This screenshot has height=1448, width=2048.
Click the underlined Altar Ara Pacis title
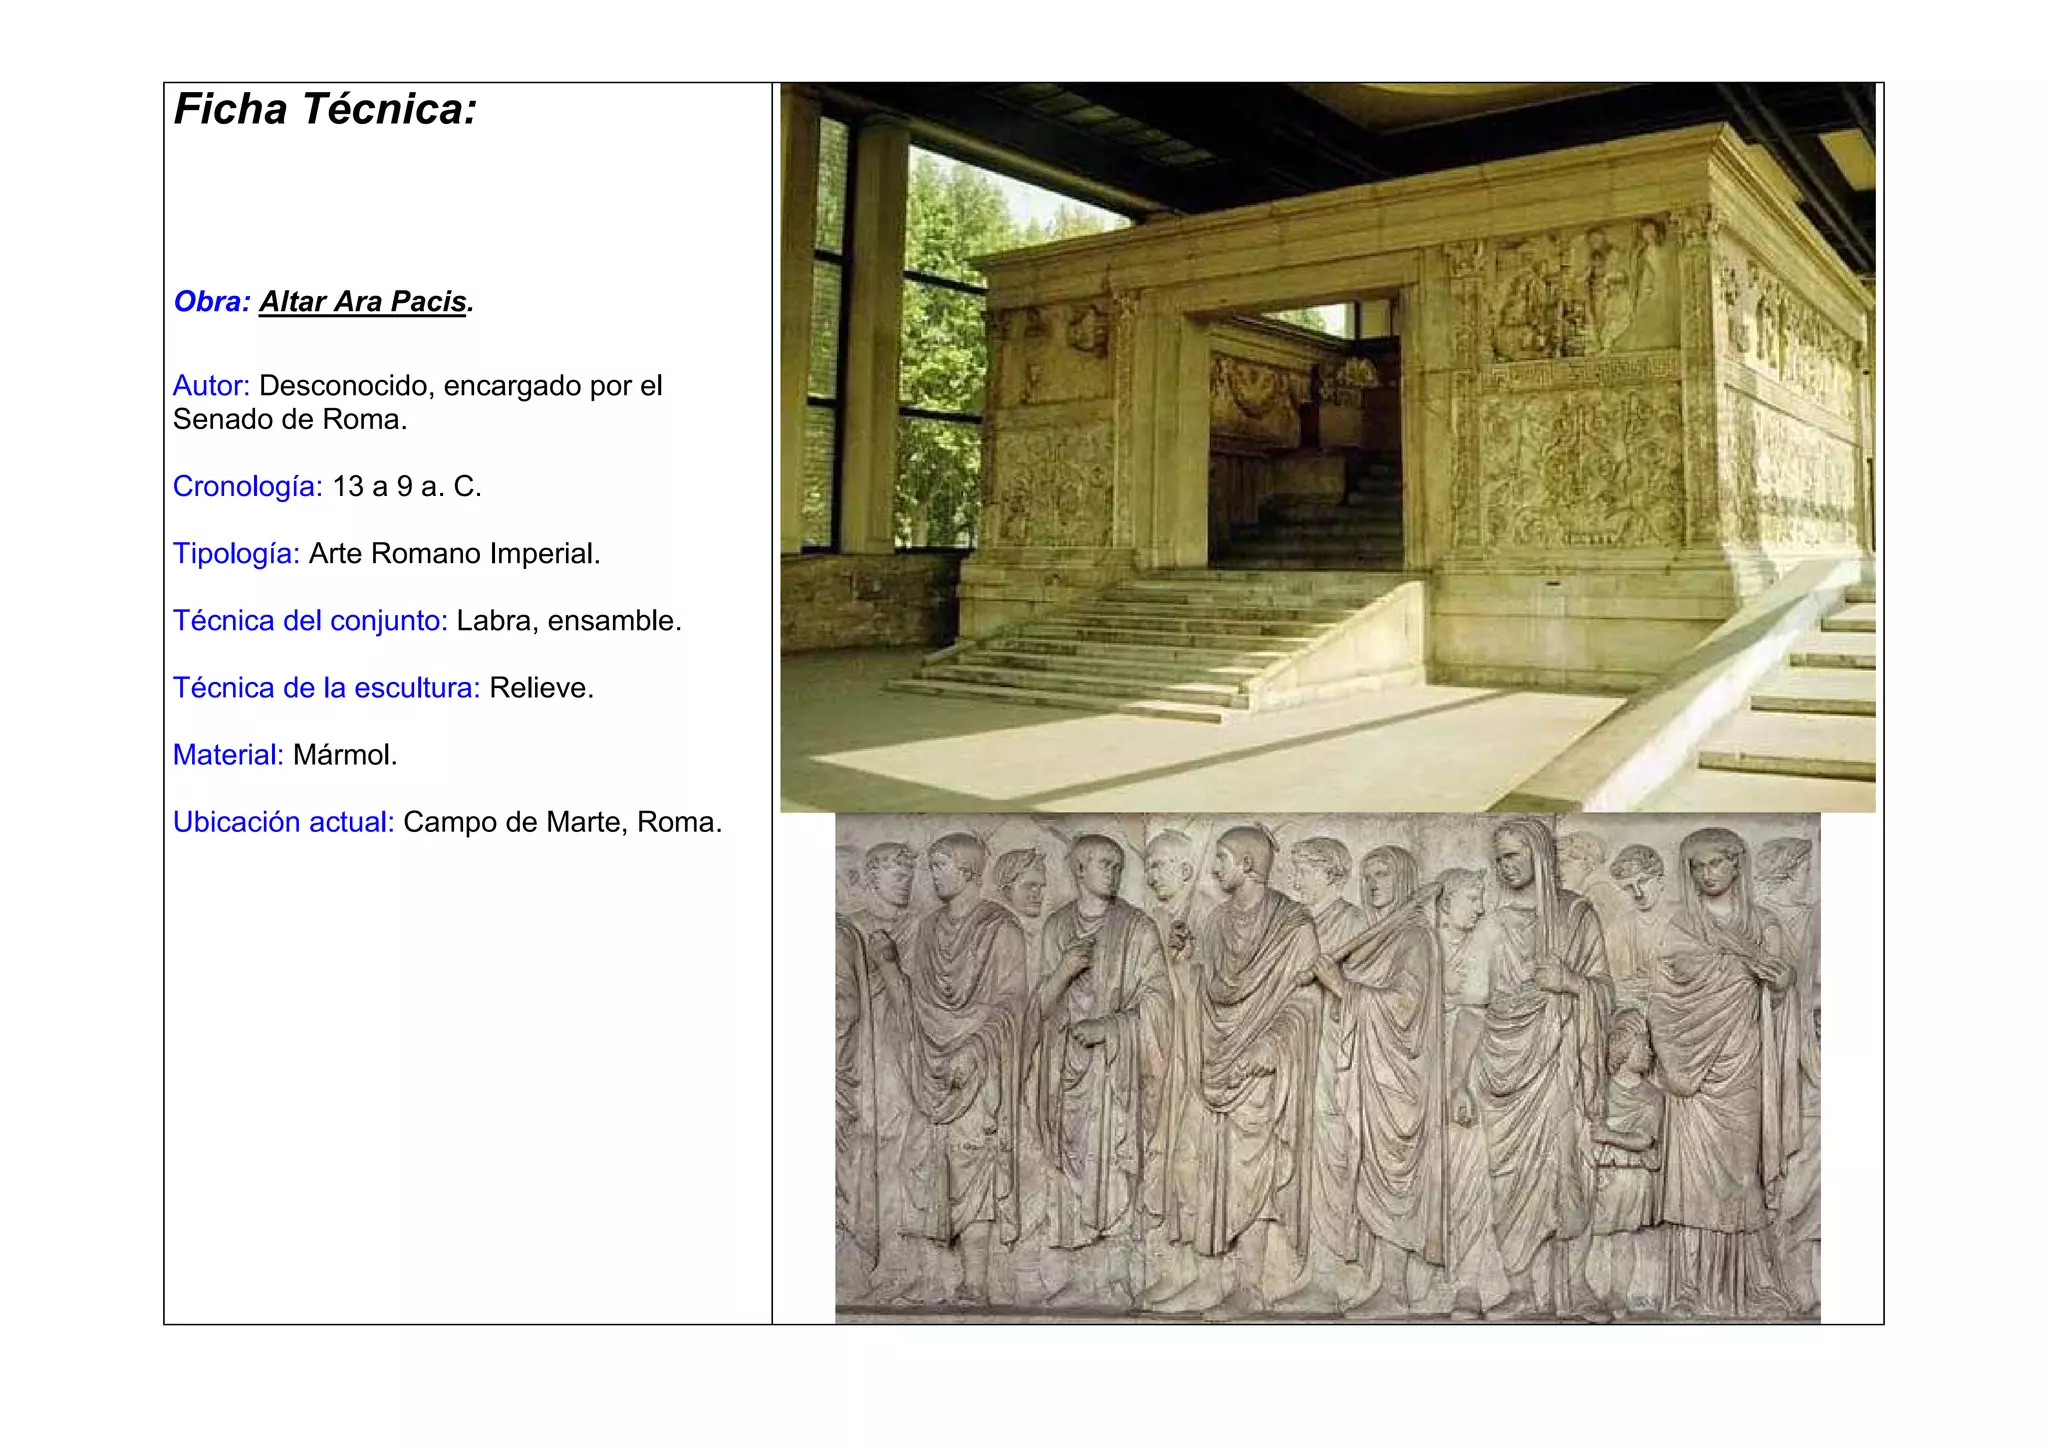click(x=363, y=302)
